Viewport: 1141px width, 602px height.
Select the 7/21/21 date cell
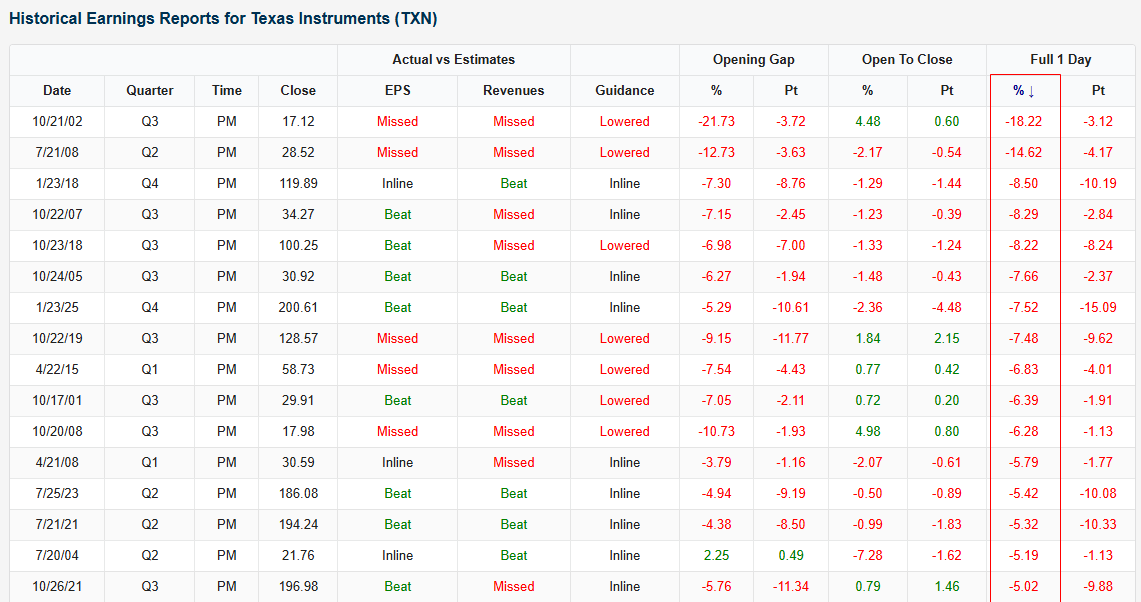[57, 524]
